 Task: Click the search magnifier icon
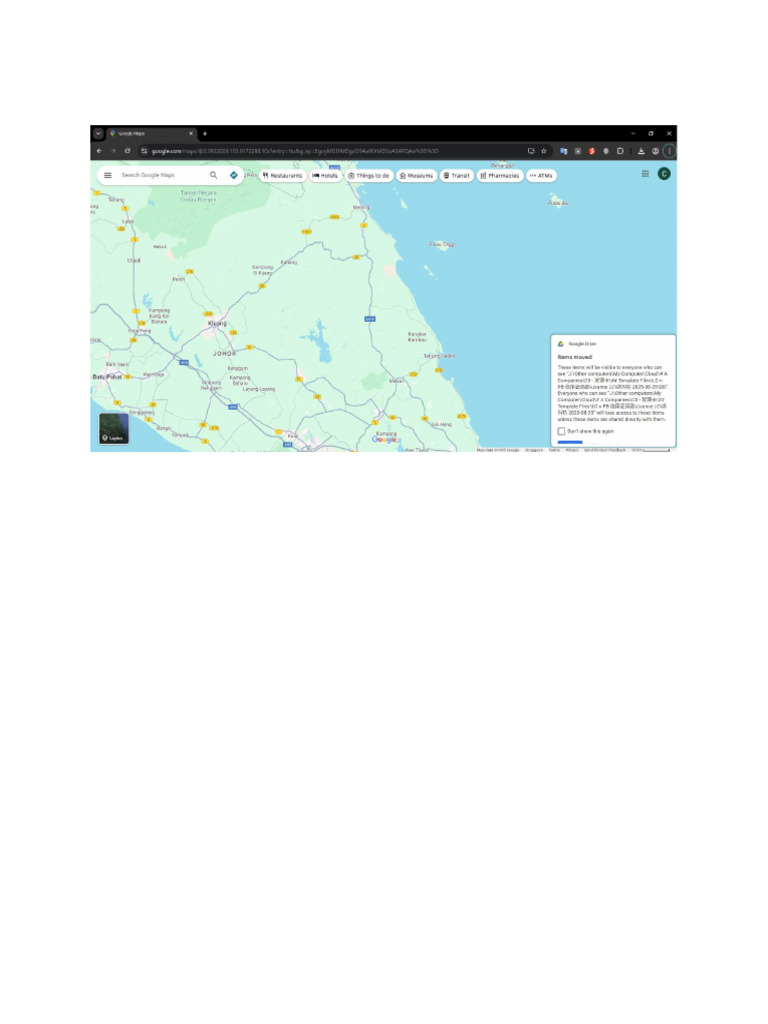[214, 175]
